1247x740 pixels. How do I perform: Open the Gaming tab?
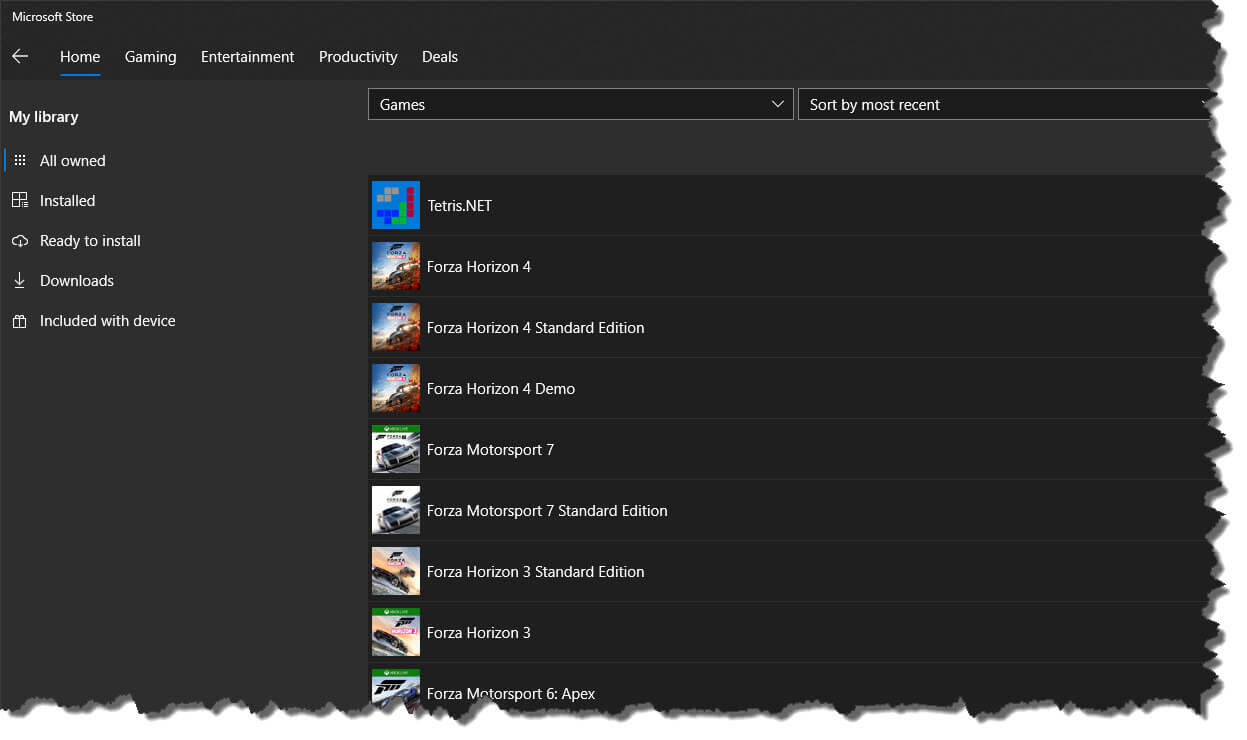pyautogui.click(x=151, y=57)
